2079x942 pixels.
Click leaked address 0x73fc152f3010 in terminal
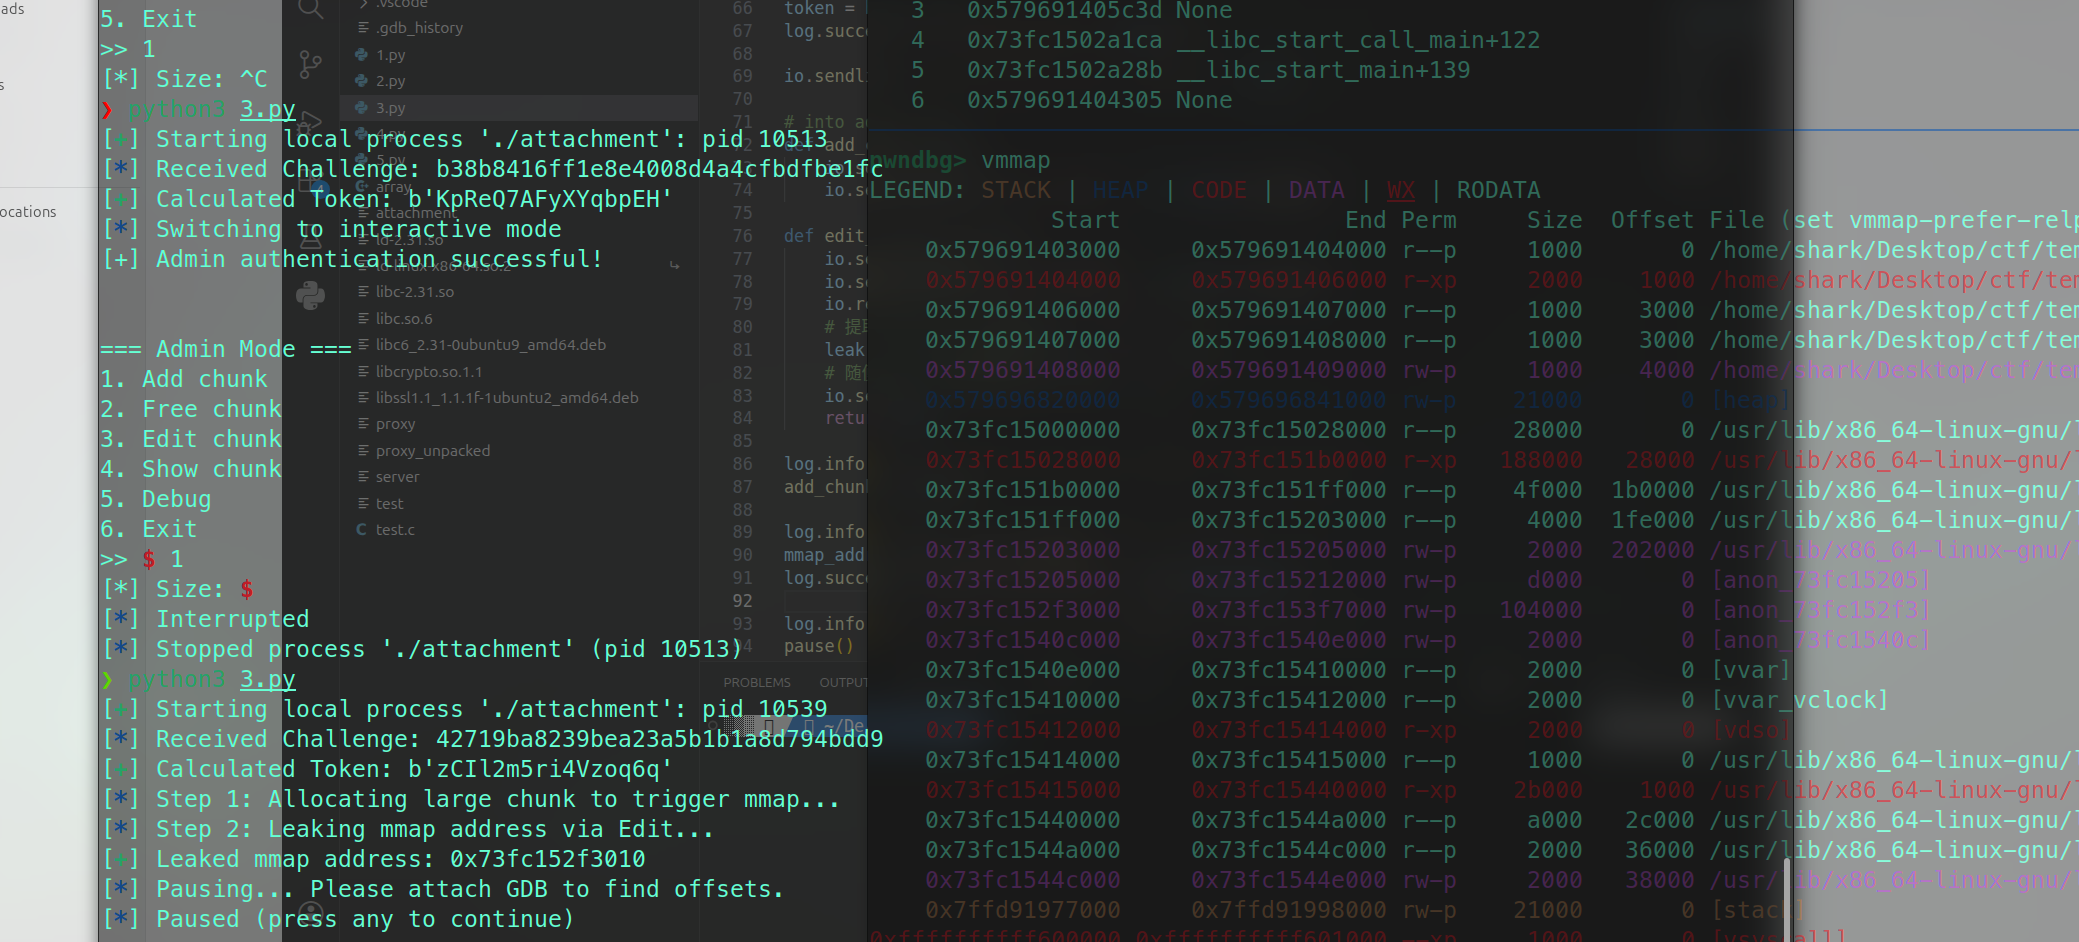click(x=547, y=859)
